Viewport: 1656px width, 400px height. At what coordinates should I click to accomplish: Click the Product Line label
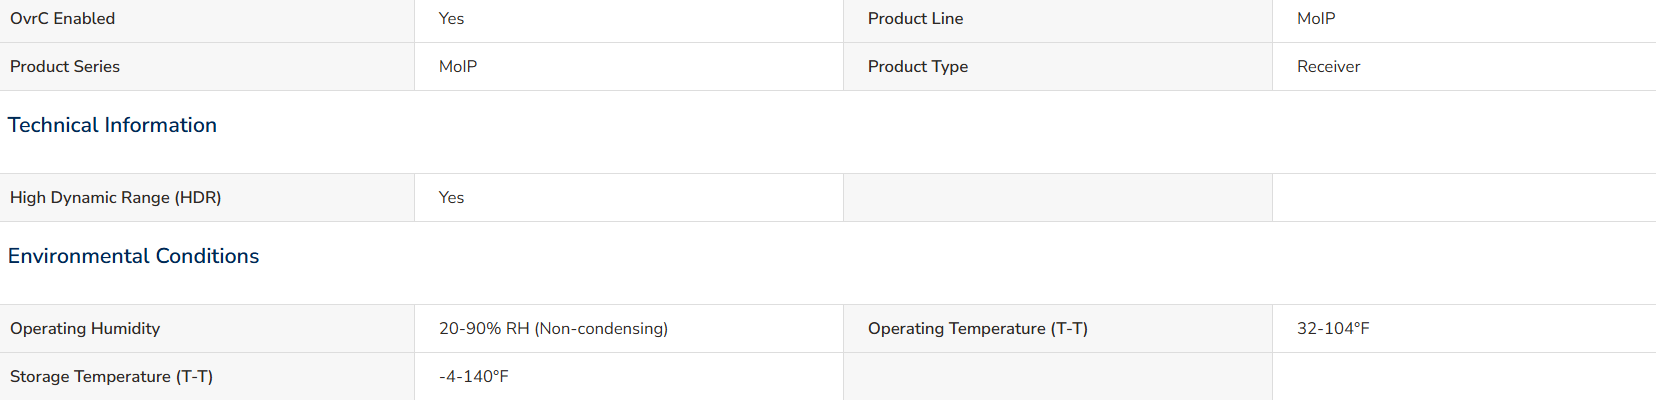pos(915,18)
